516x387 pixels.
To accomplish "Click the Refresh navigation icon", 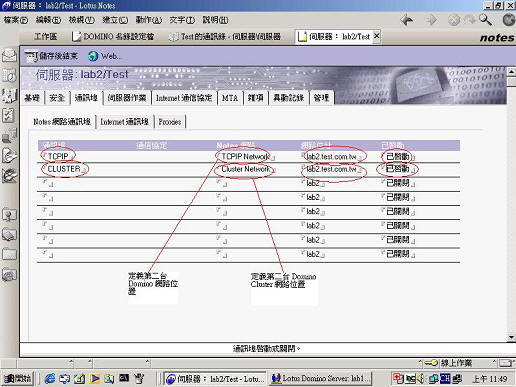I will [469, 20].
